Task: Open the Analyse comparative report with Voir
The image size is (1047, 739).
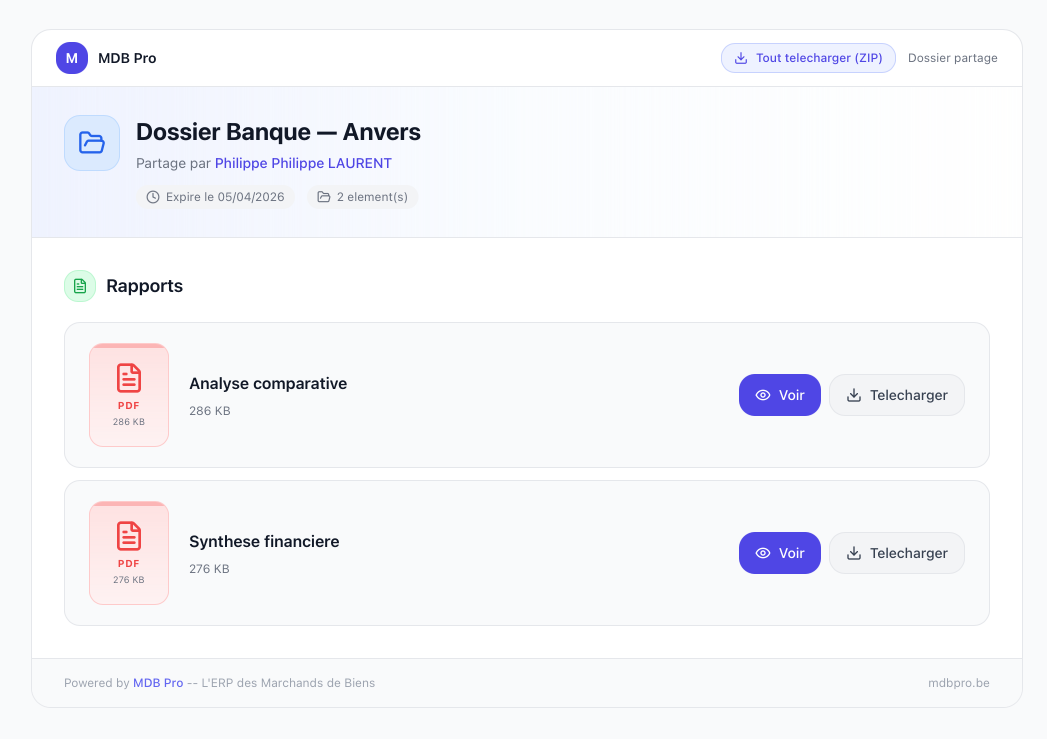Action: tap(780, 394)
